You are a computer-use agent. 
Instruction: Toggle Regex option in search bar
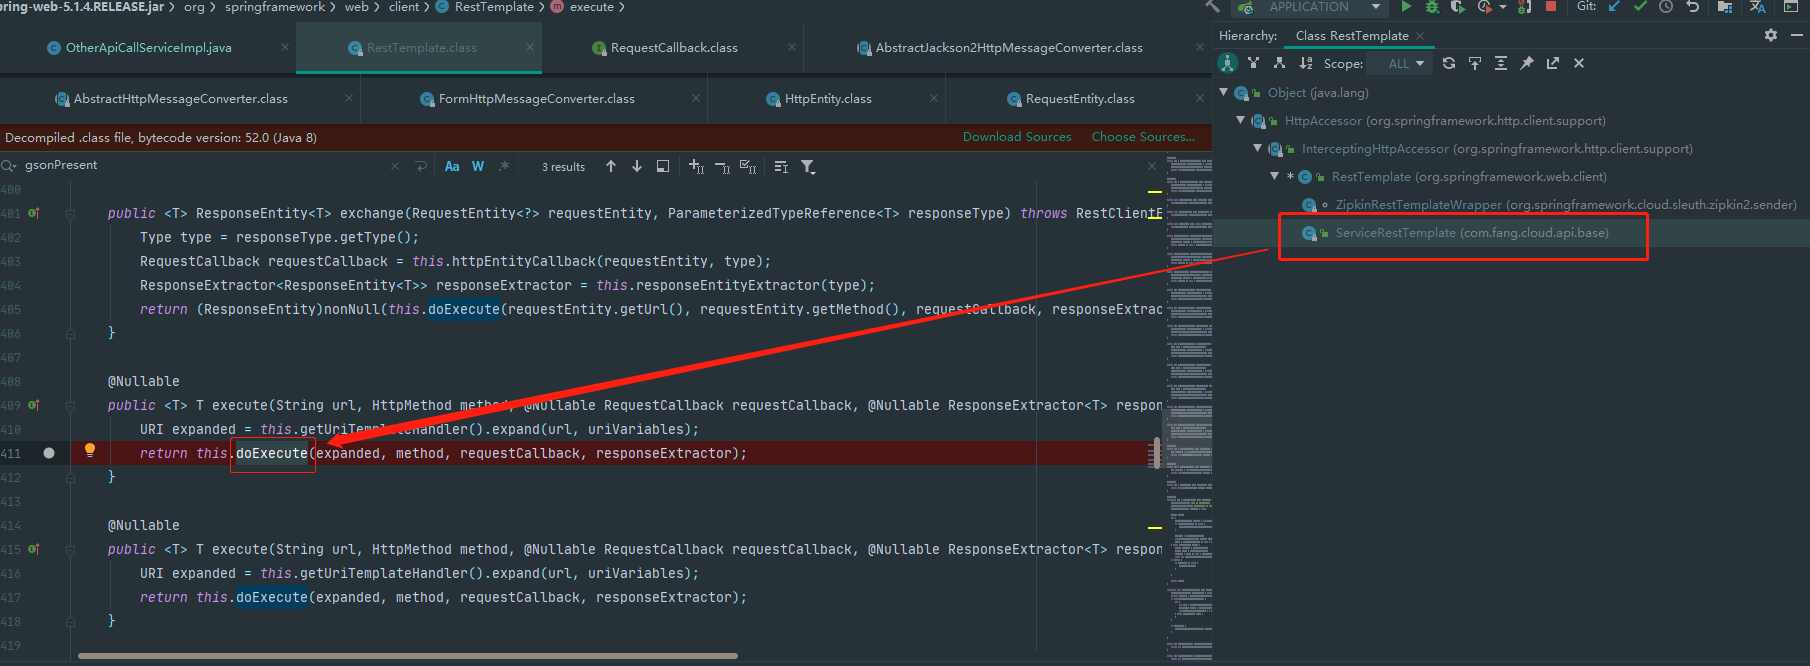click(x=504, y=167)
